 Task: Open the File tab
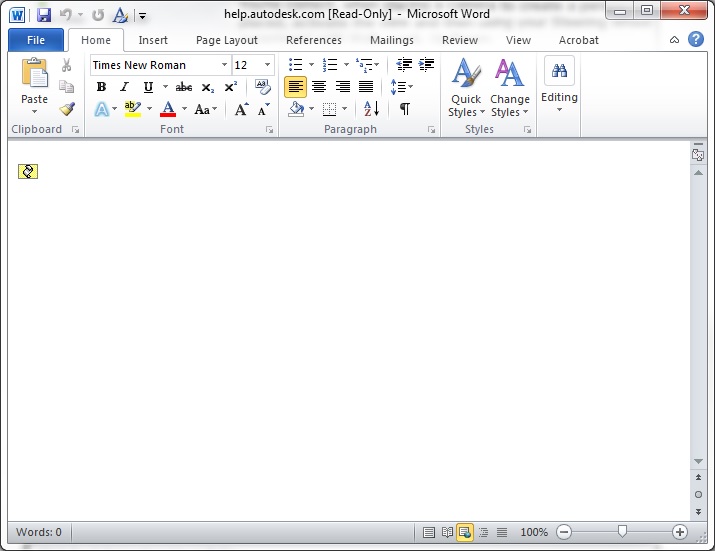click(36, 40)
